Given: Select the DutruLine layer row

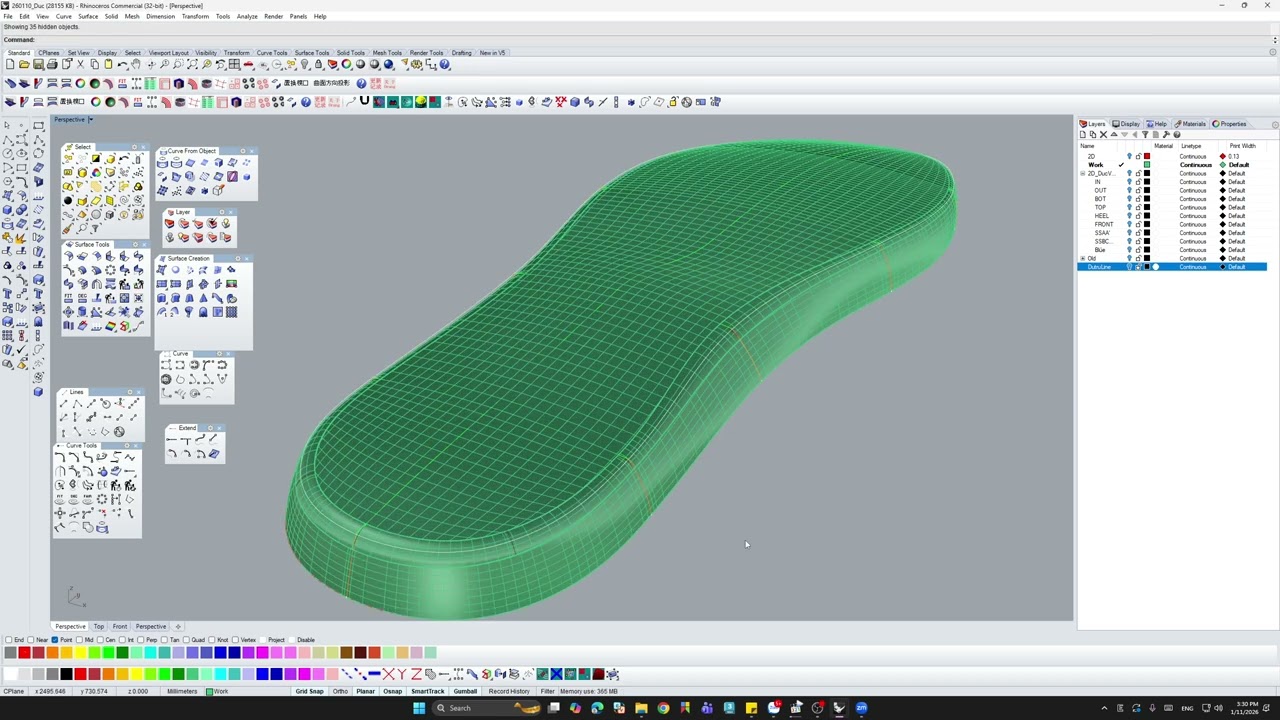Looking at the screenshot, I should coord(1172,267).
